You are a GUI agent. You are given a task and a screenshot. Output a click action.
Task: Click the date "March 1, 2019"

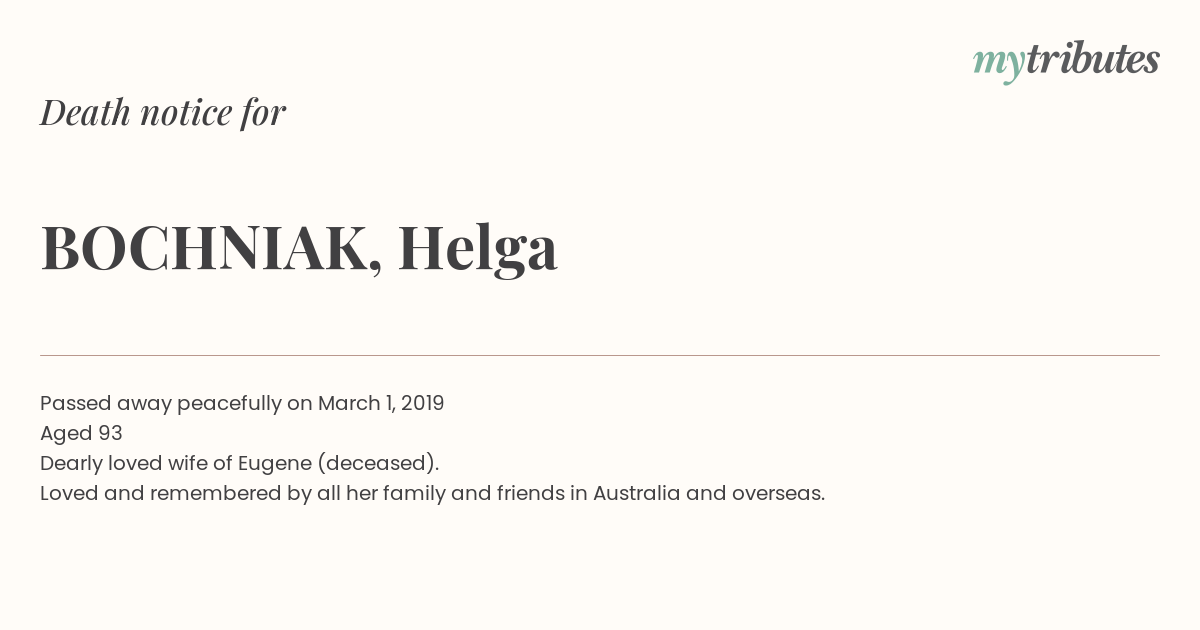(381, 403)
